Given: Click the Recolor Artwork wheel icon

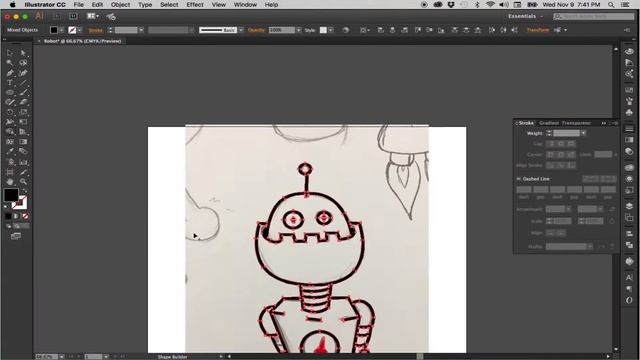Looking at the screenshot, I should [345, 30].
